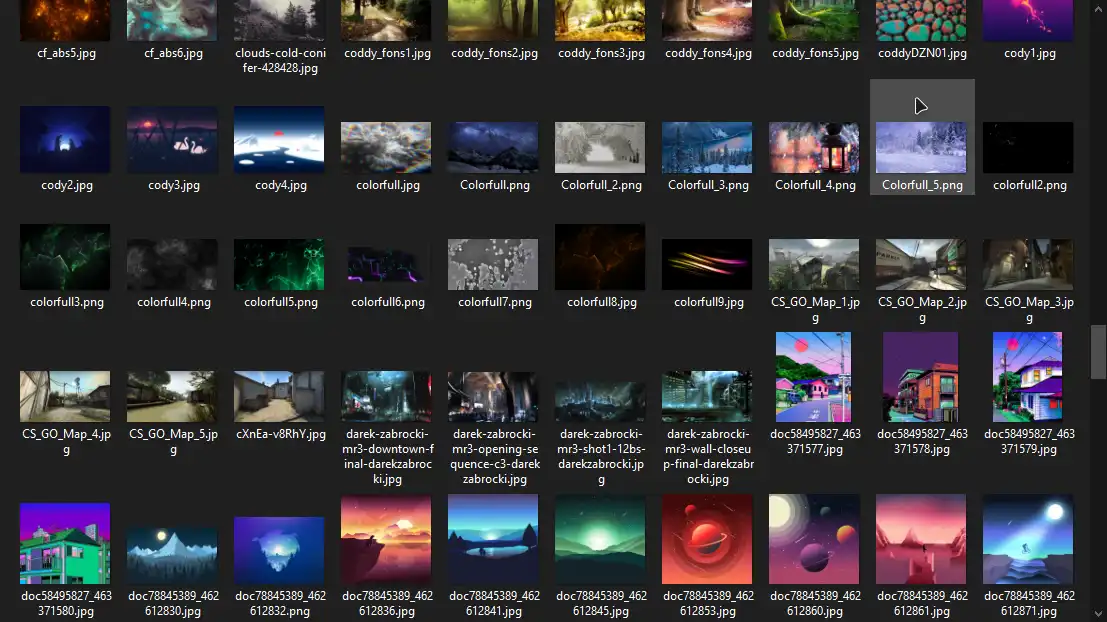Viewport: 1107px width, 622px height.
Task: Select CS_GO_Map_3.jpg thumbnail
Action: (1028, 264)
